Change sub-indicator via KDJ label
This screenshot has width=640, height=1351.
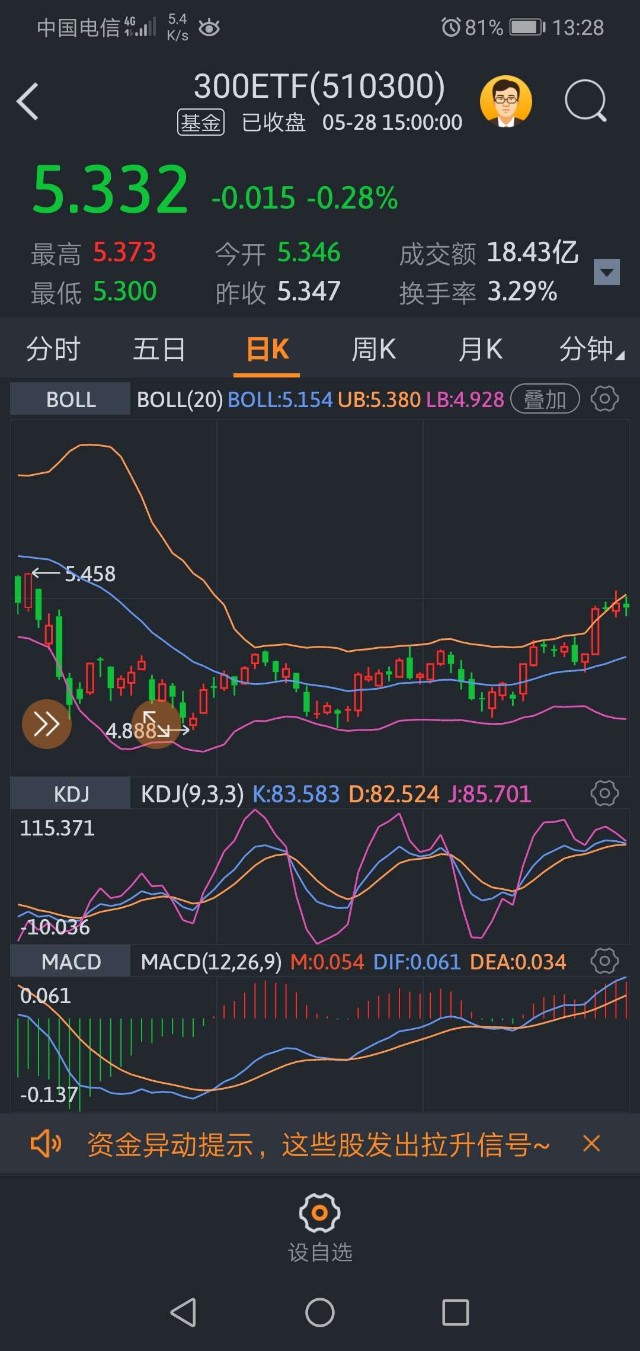pos(71,794)
